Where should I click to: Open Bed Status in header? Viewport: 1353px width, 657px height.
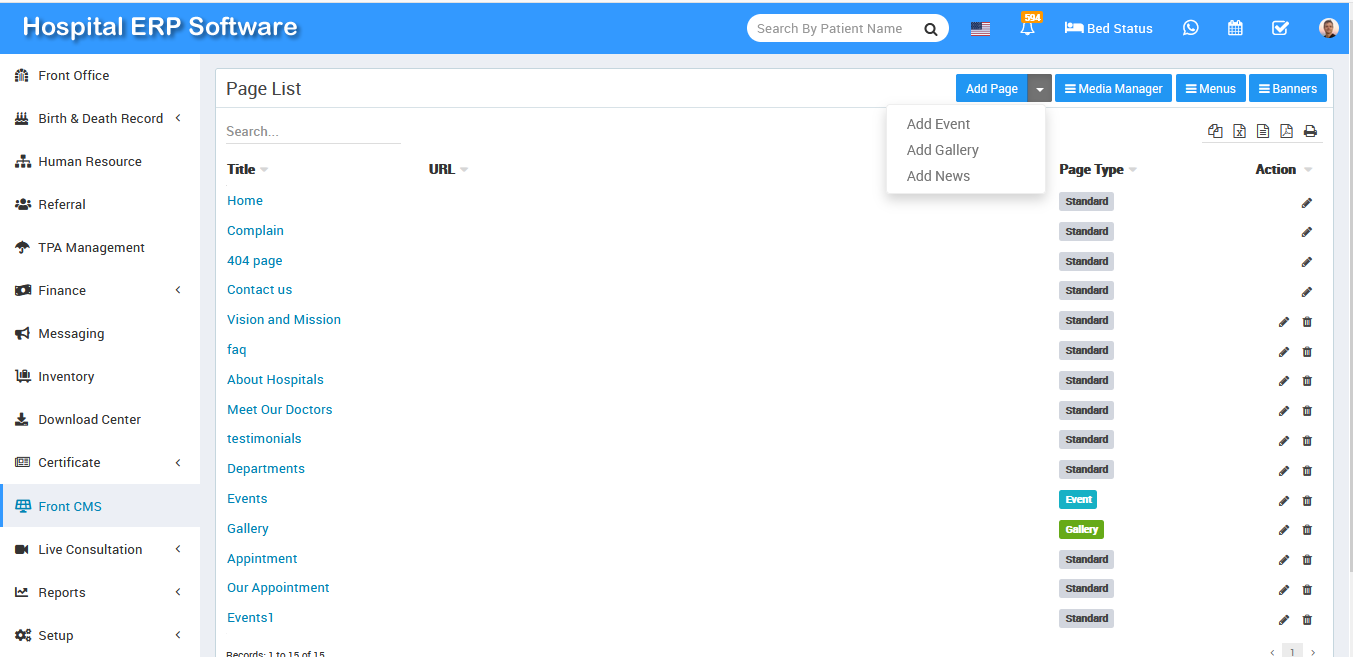pos(1108,29)
